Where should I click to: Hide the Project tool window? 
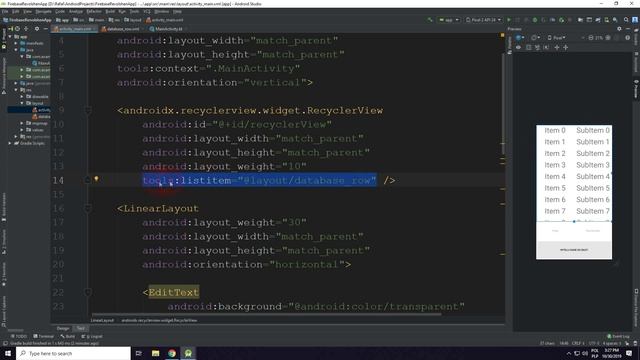[x=45, y=29]
